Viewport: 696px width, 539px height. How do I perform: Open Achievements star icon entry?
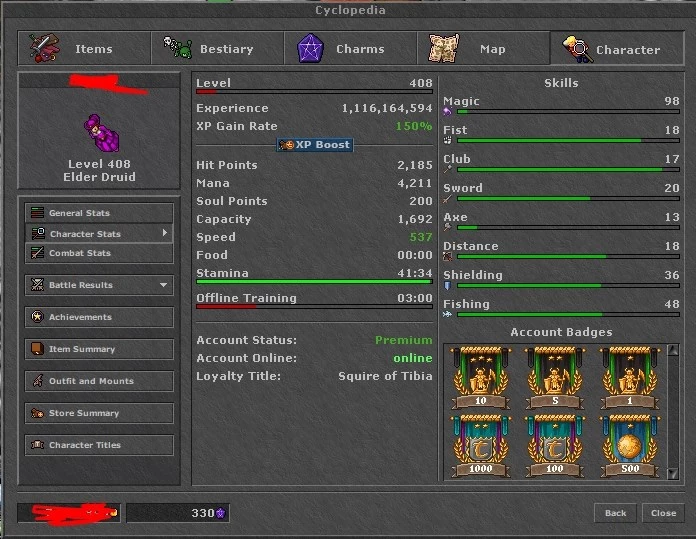pyautogui.click(x=99, y=317)
